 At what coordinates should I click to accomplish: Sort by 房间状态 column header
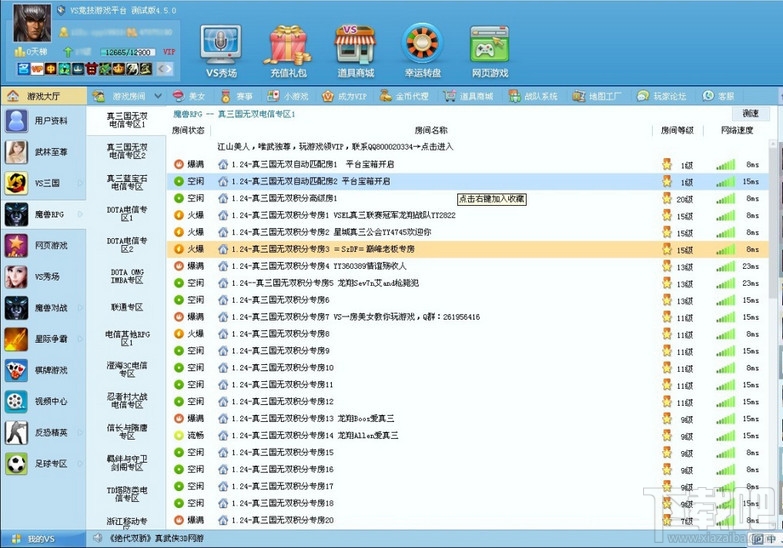pyautogui.click(x=188, y=130)
